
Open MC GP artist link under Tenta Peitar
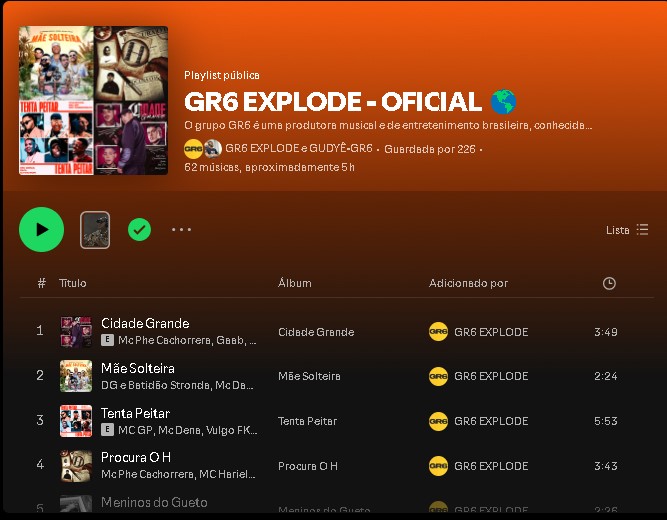coord(135,430)
